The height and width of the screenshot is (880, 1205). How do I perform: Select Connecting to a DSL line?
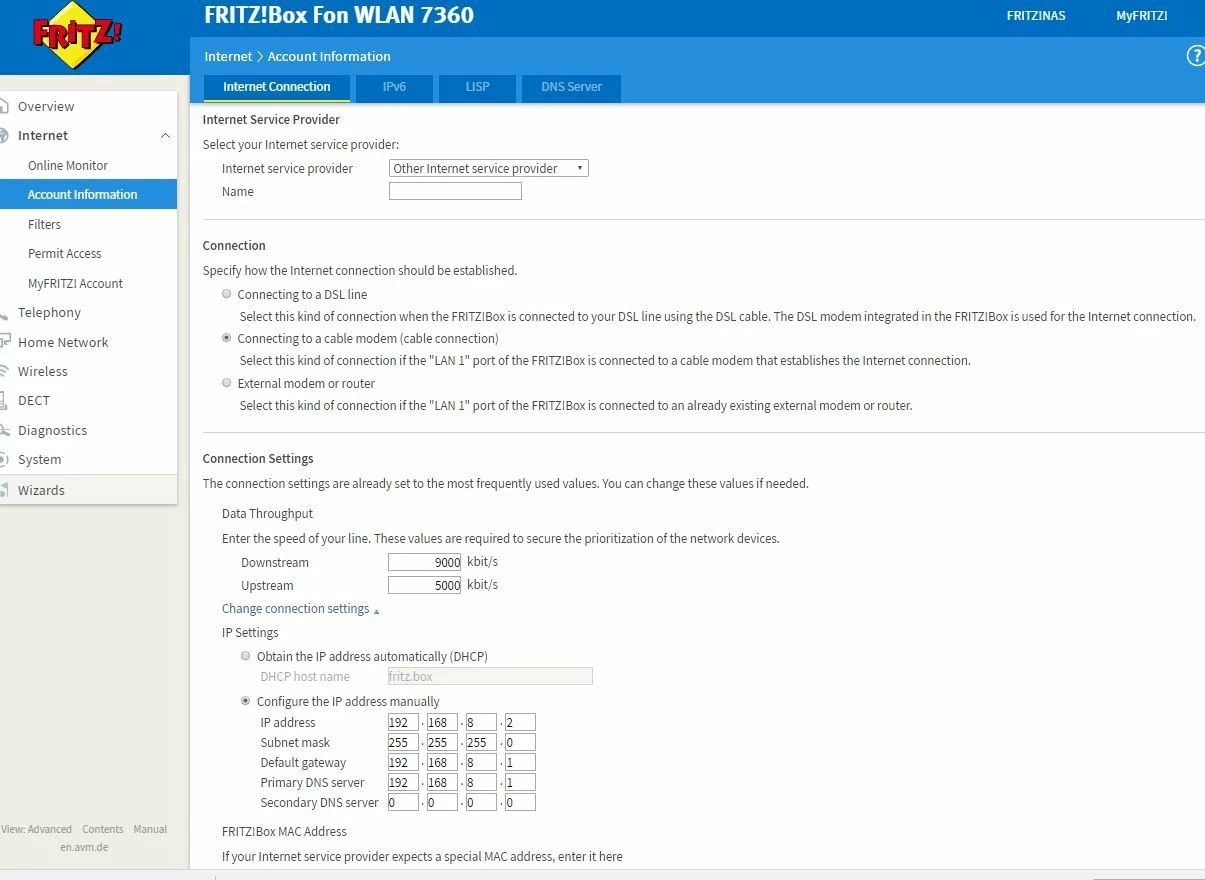click(226, 294)
